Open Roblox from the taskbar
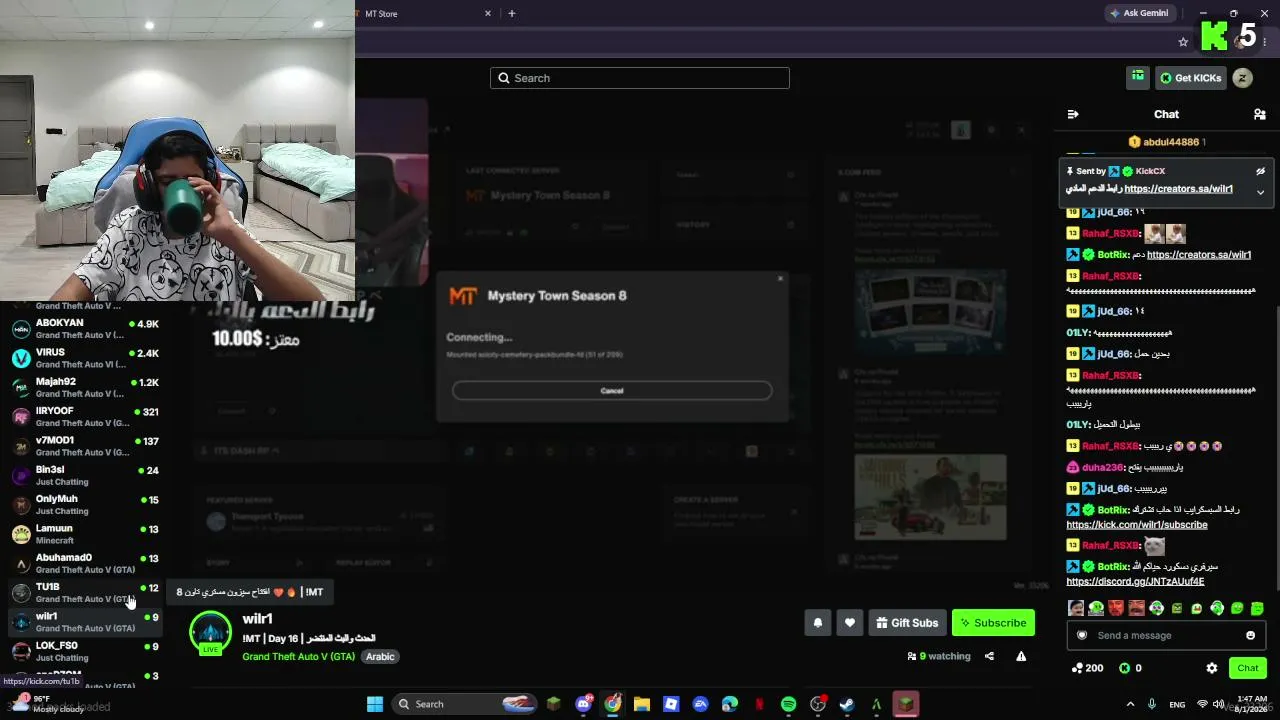The image size is (1280, 720). 671,704
